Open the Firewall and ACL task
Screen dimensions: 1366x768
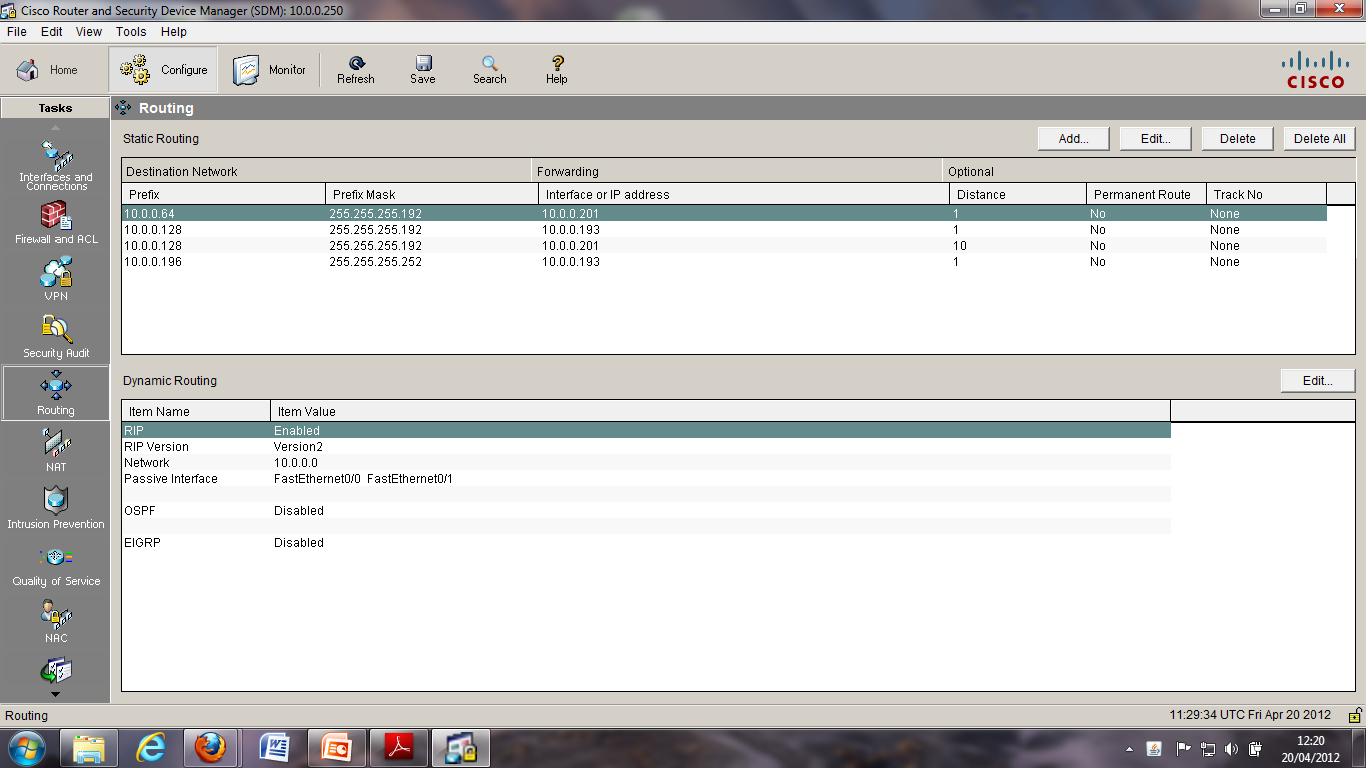coord(56,222)
